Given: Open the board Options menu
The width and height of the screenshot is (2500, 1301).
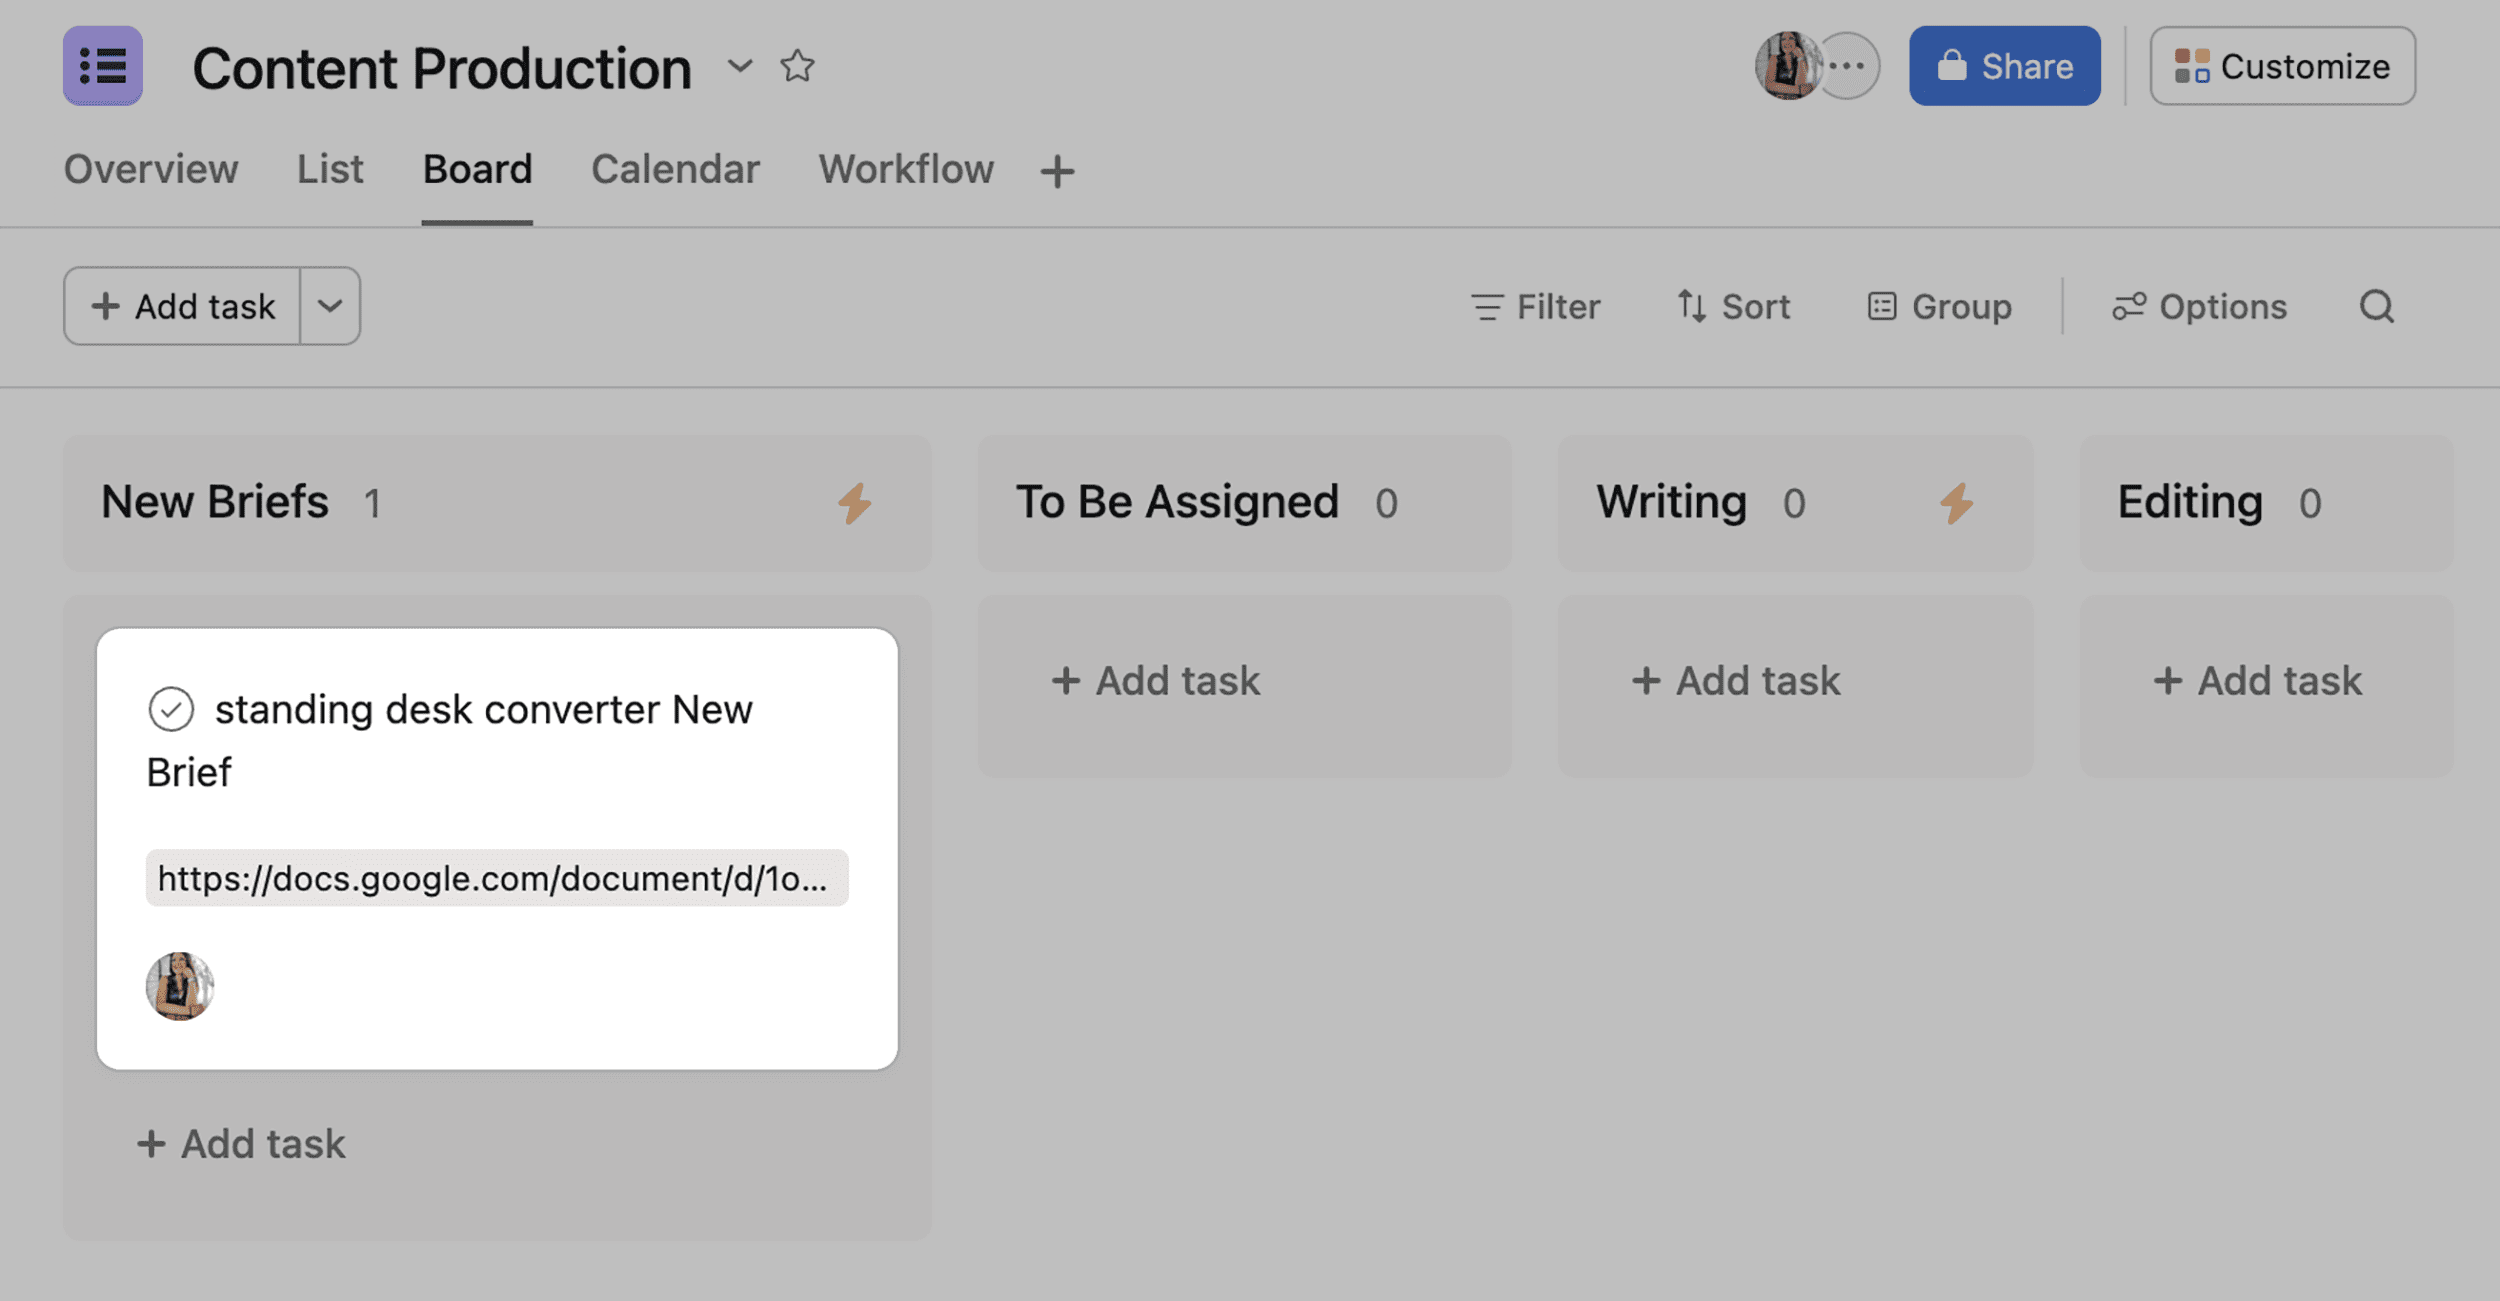Looking at the screenshot, I should (x=2199, y=306).
